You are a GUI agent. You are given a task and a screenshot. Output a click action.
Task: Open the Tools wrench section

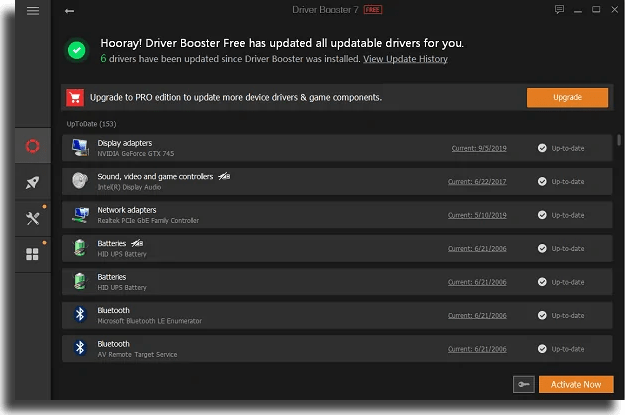(x=33, y=218)
